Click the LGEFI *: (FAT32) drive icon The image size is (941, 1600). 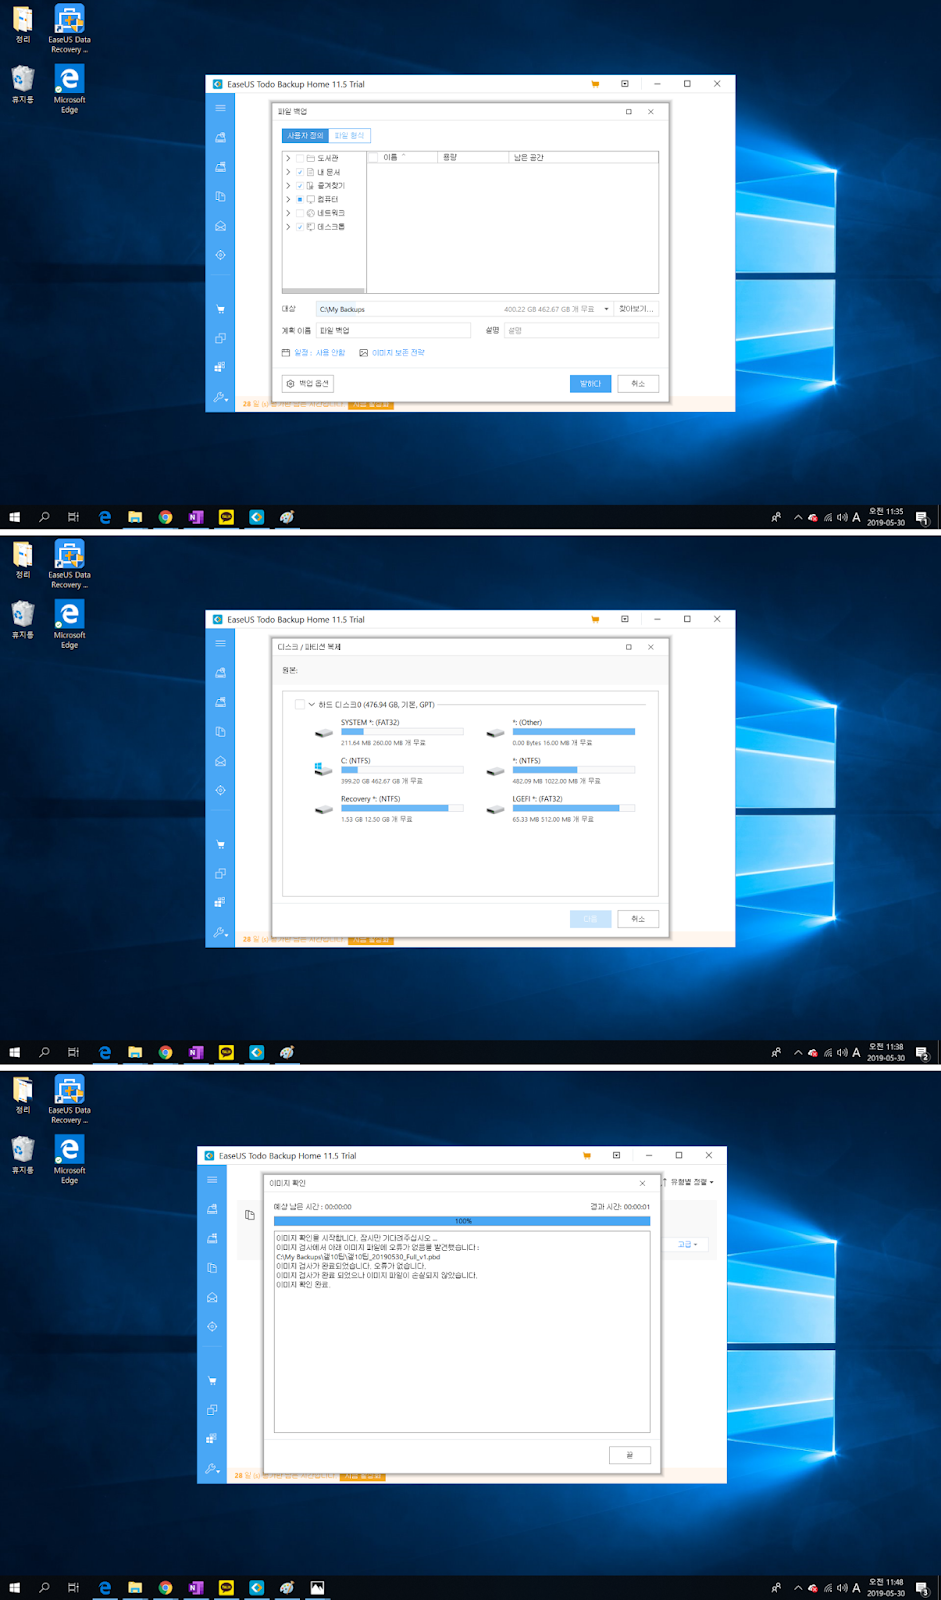(495, 809)
